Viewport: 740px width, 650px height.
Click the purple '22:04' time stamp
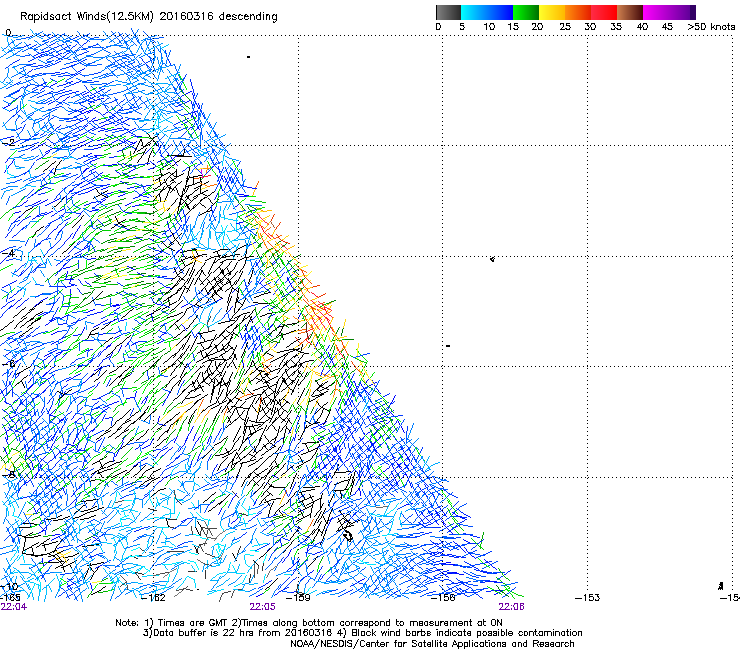14,607
